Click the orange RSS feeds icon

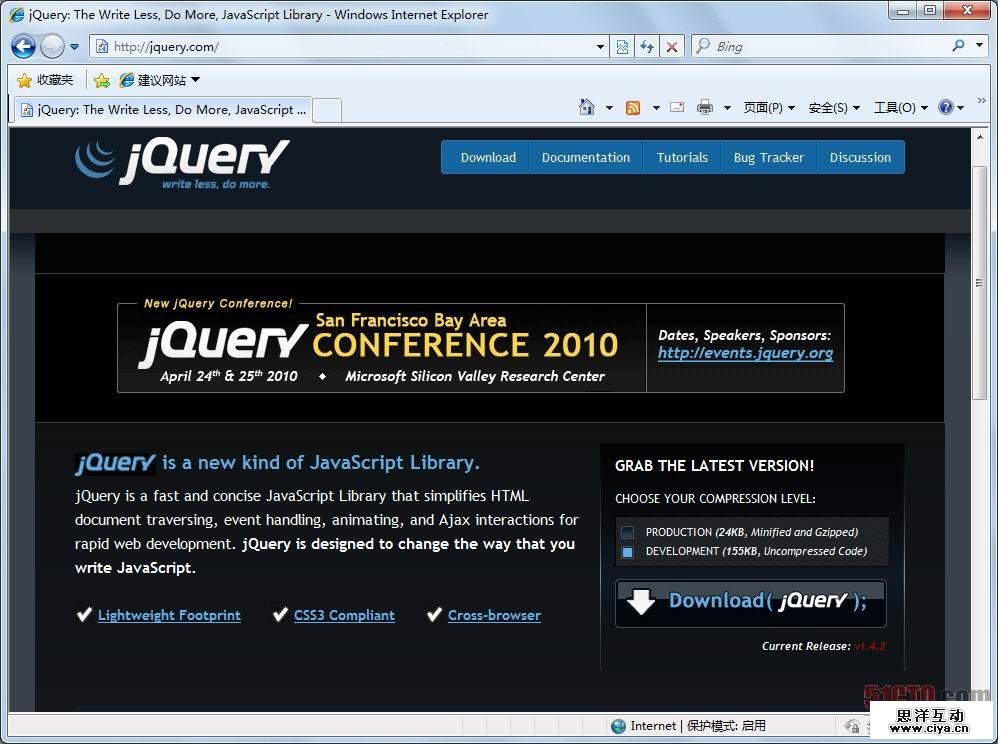tap(633, 108)
